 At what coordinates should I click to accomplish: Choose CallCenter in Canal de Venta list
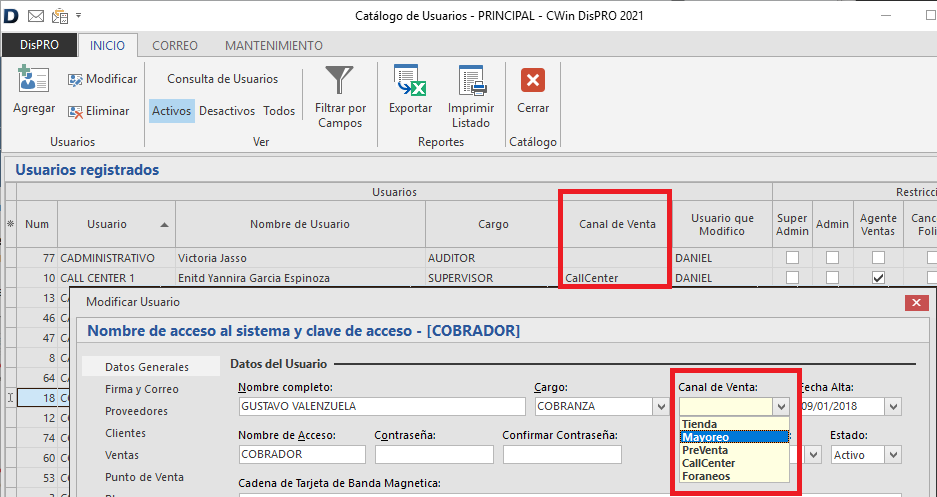735,464
